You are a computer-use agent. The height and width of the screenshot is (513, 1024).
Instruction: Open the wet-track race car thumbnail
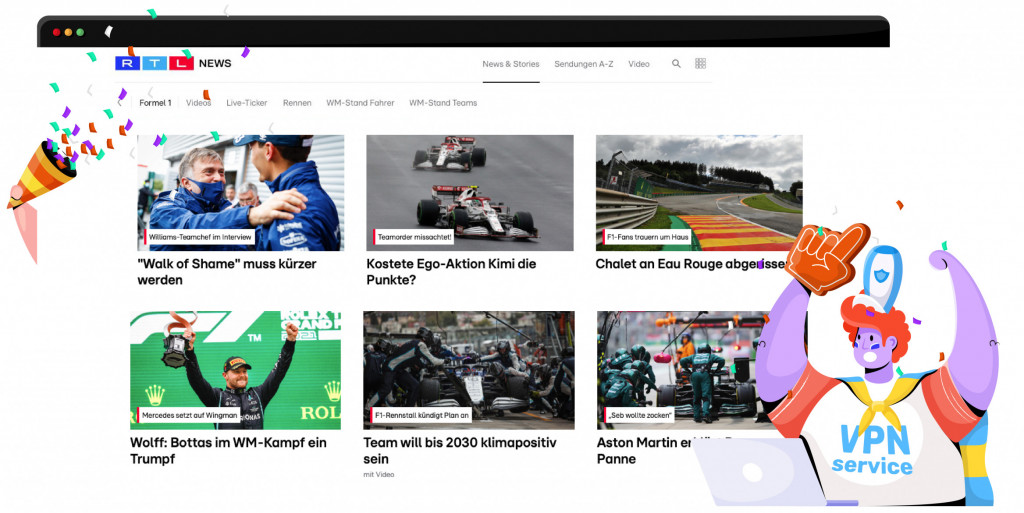pos(469,190)
